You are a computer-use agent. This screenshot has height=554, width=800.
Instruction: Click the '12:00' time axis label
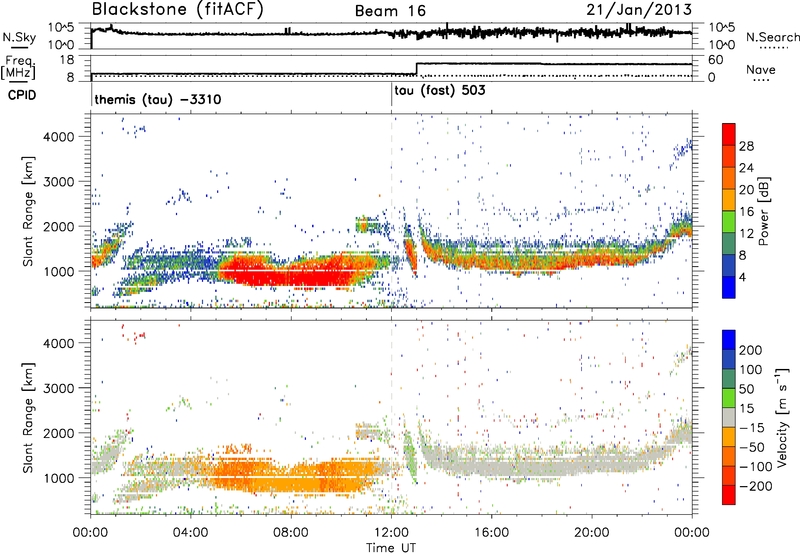391,533
